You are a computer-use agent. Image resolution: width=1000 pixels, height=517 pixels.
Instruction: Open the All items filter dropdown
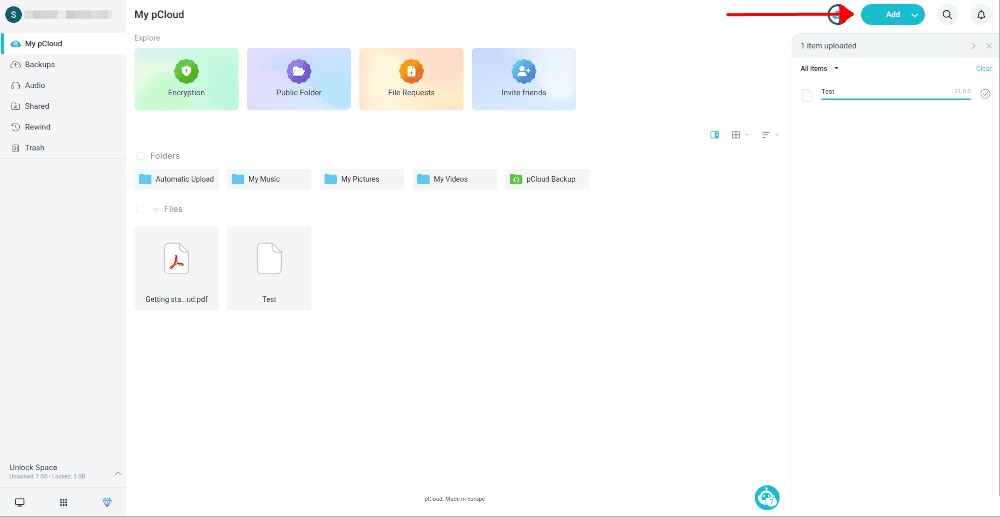[x=820, y=68]
